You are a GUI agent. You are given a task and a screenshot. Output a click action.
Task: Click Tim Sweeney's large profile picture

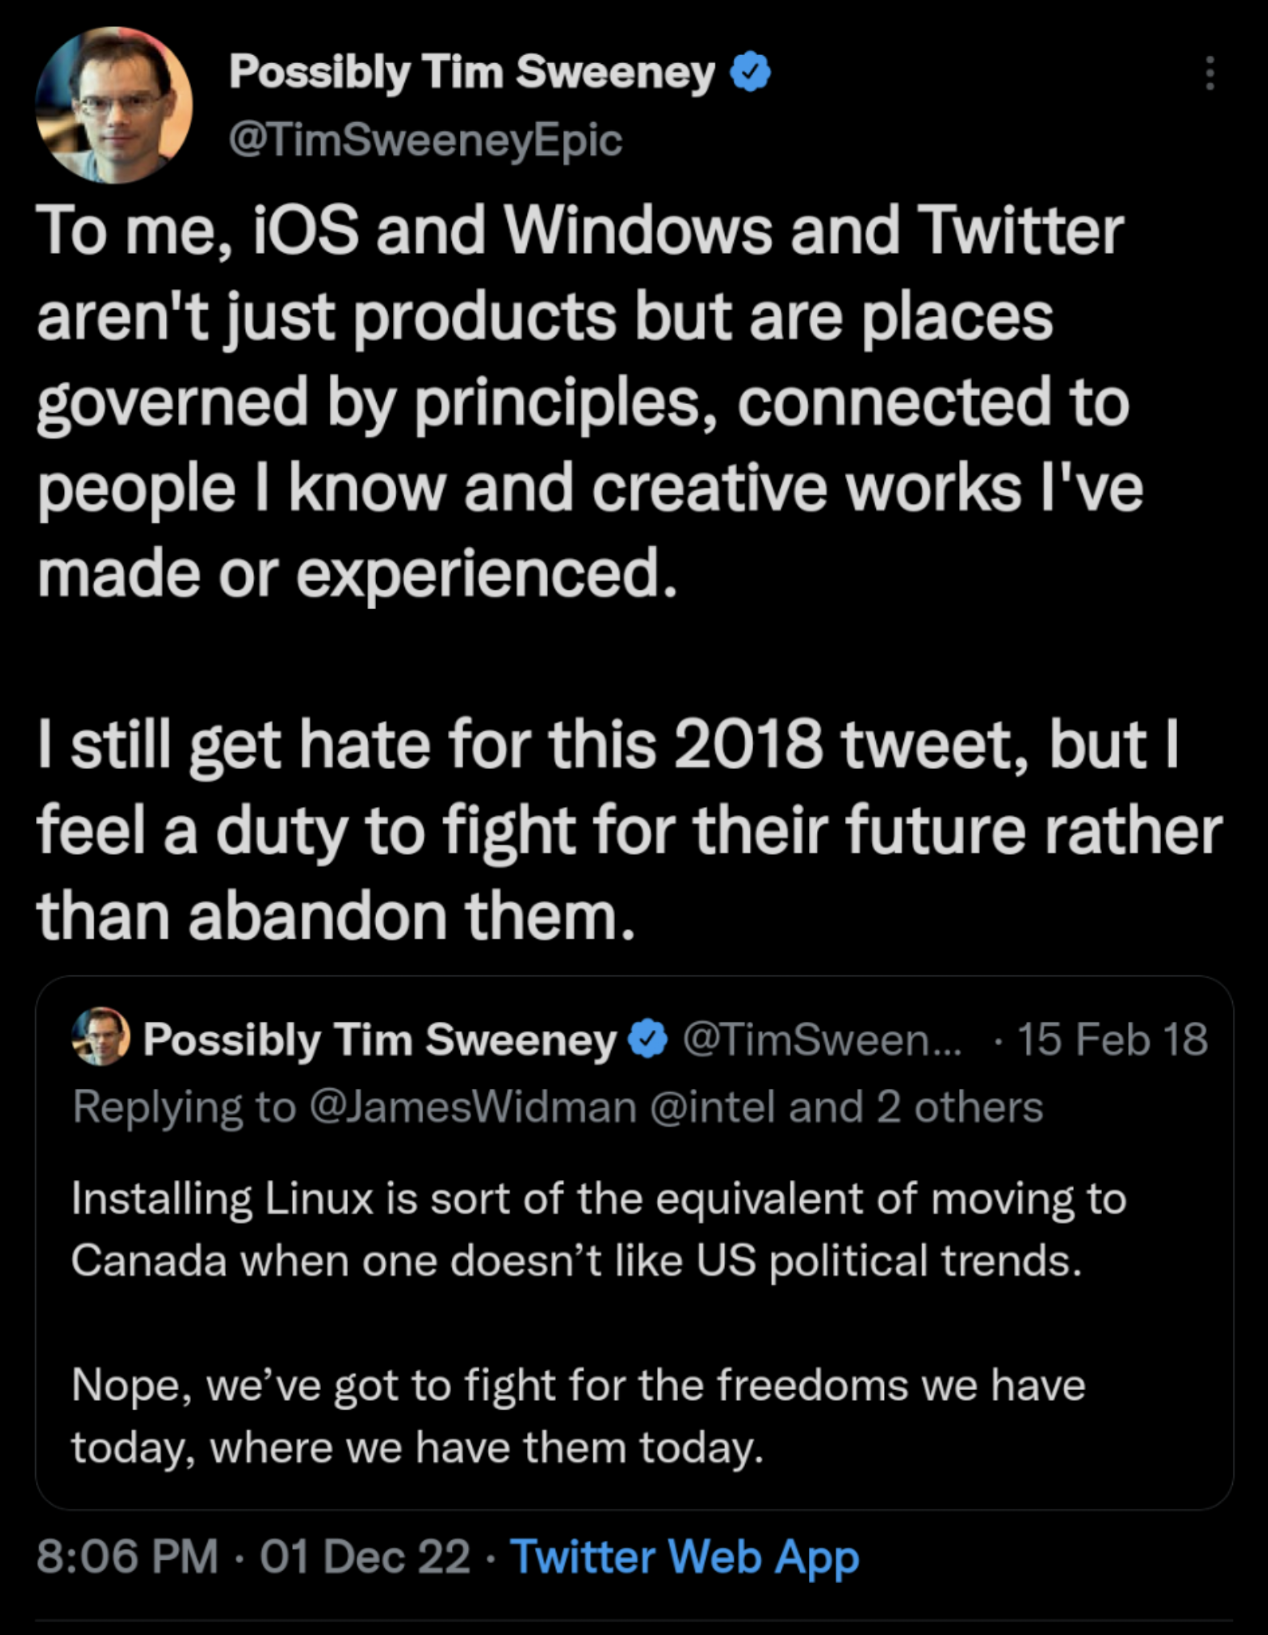113,105
